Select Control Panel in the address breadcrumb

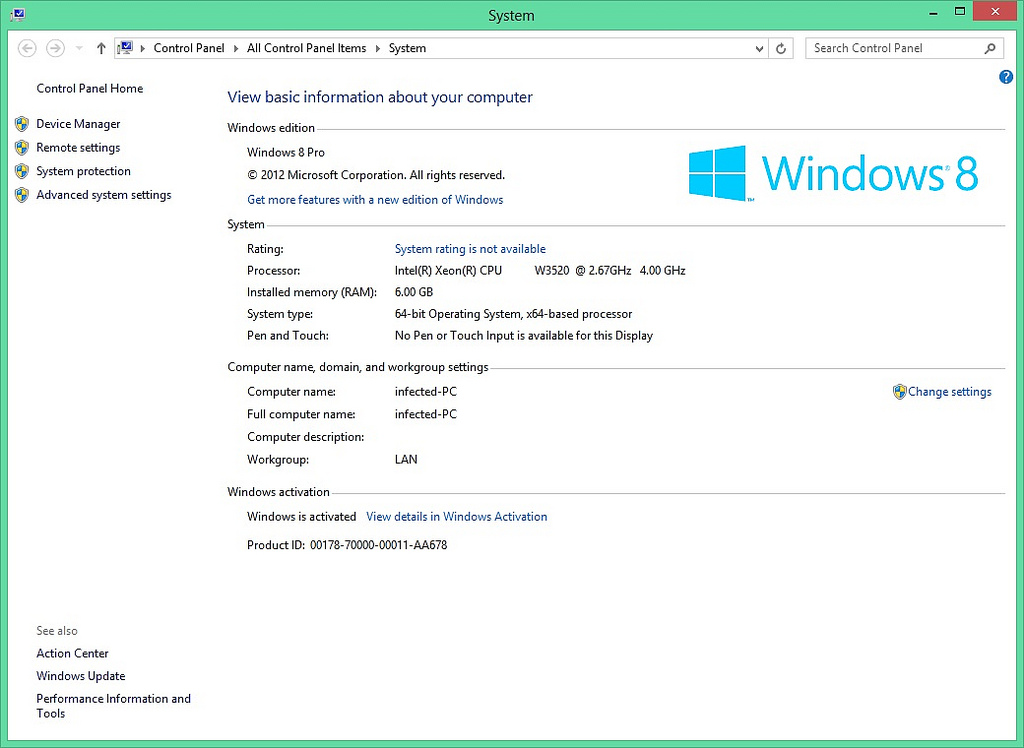coord(189,48)
